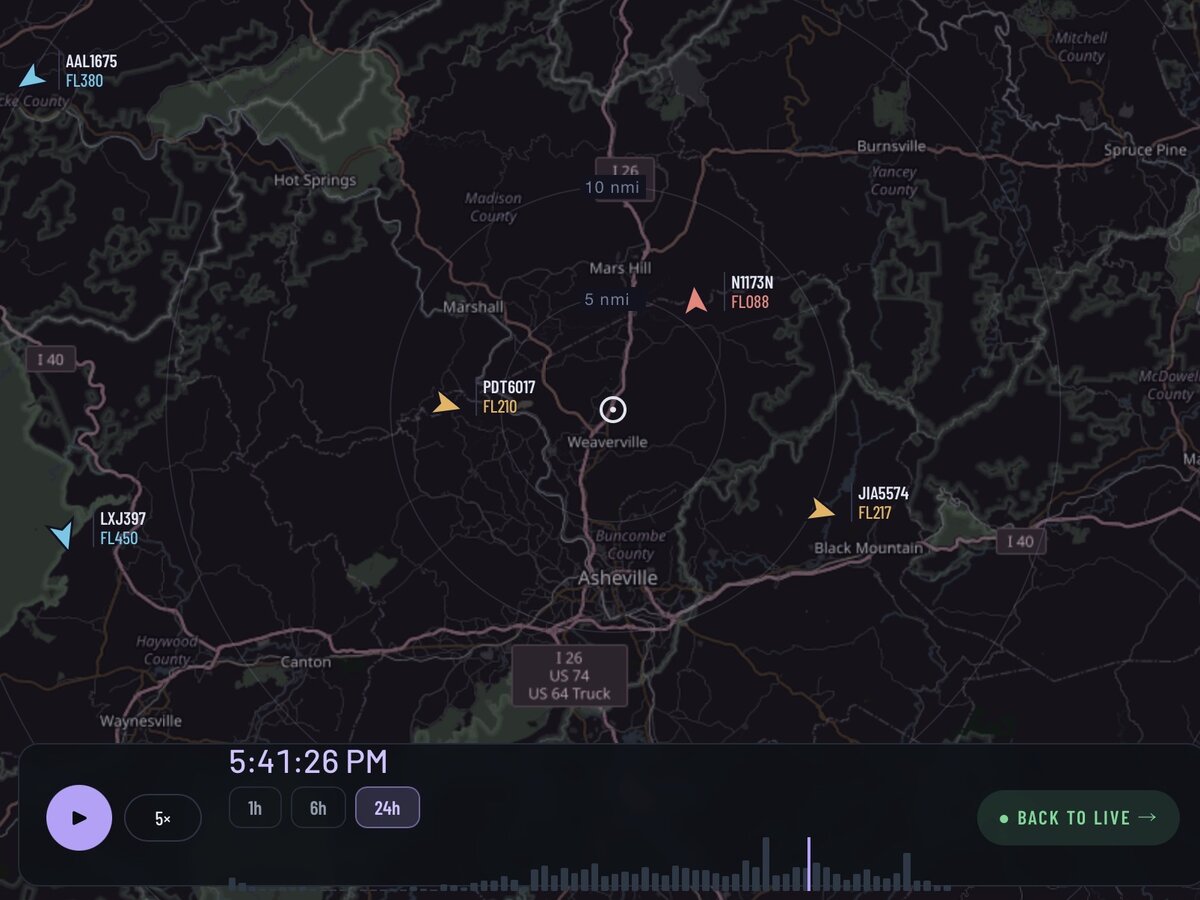Click the Black Mountain label
Image resolution: width=1200 pixels, height=900 pixels.
coord(869,548)
